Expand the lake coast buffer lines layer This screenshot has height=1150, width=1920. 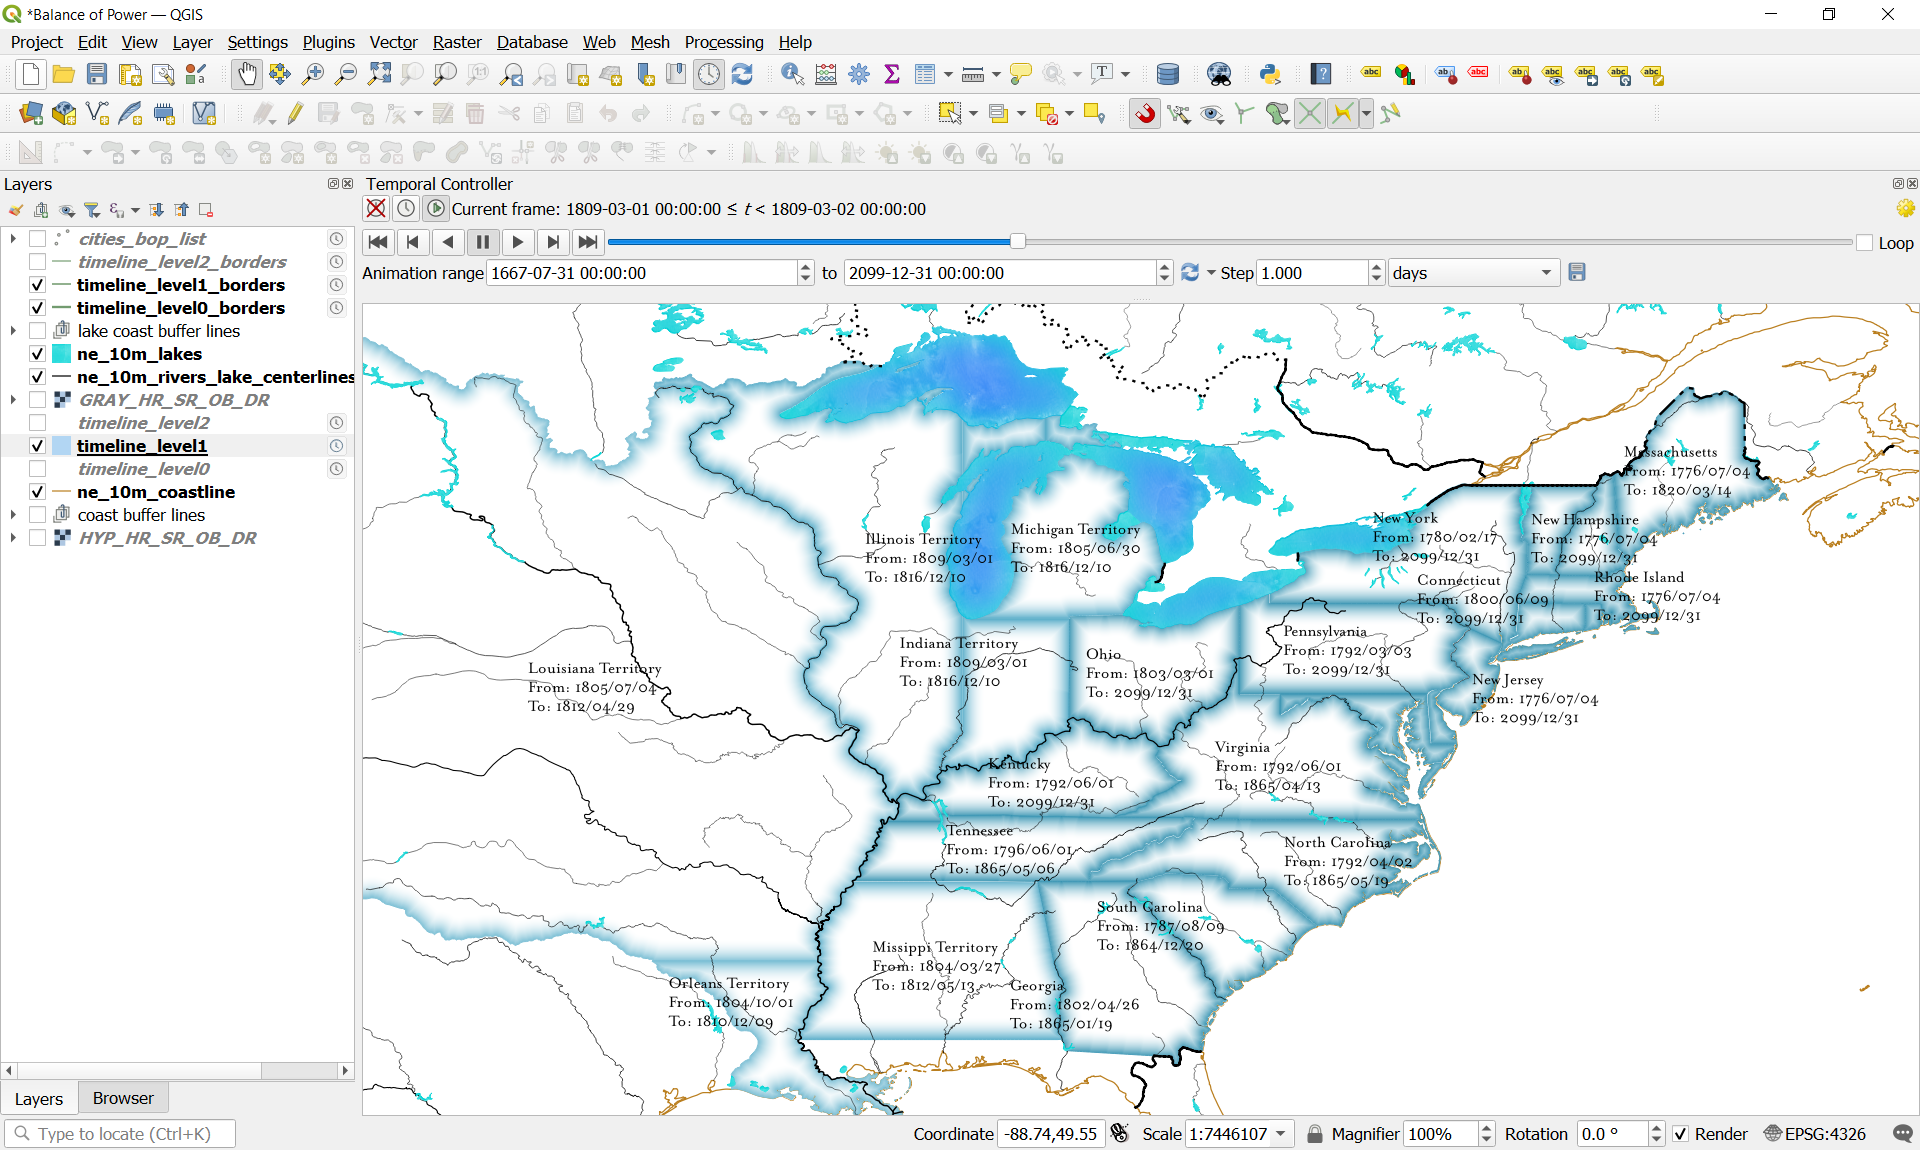click(13, 330)
